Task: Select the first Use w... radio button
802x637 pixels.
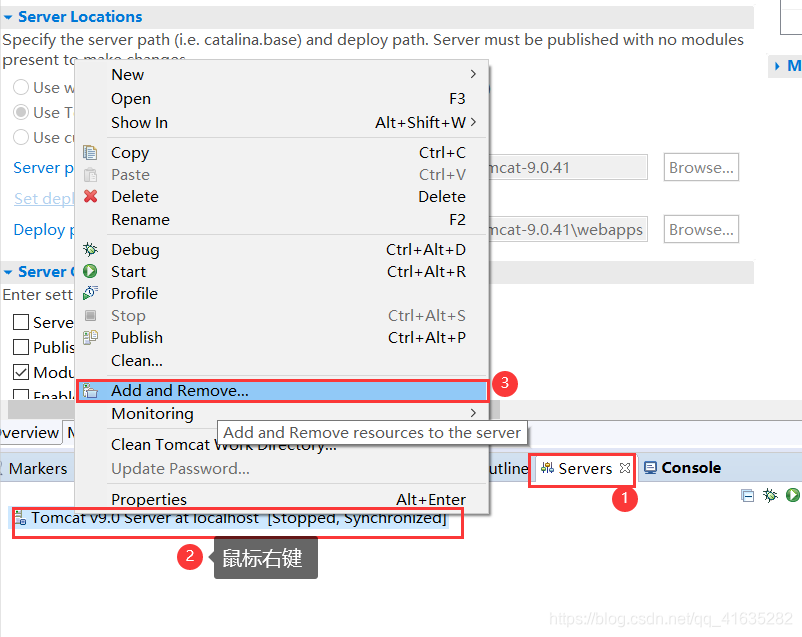Action: (21, 87)
